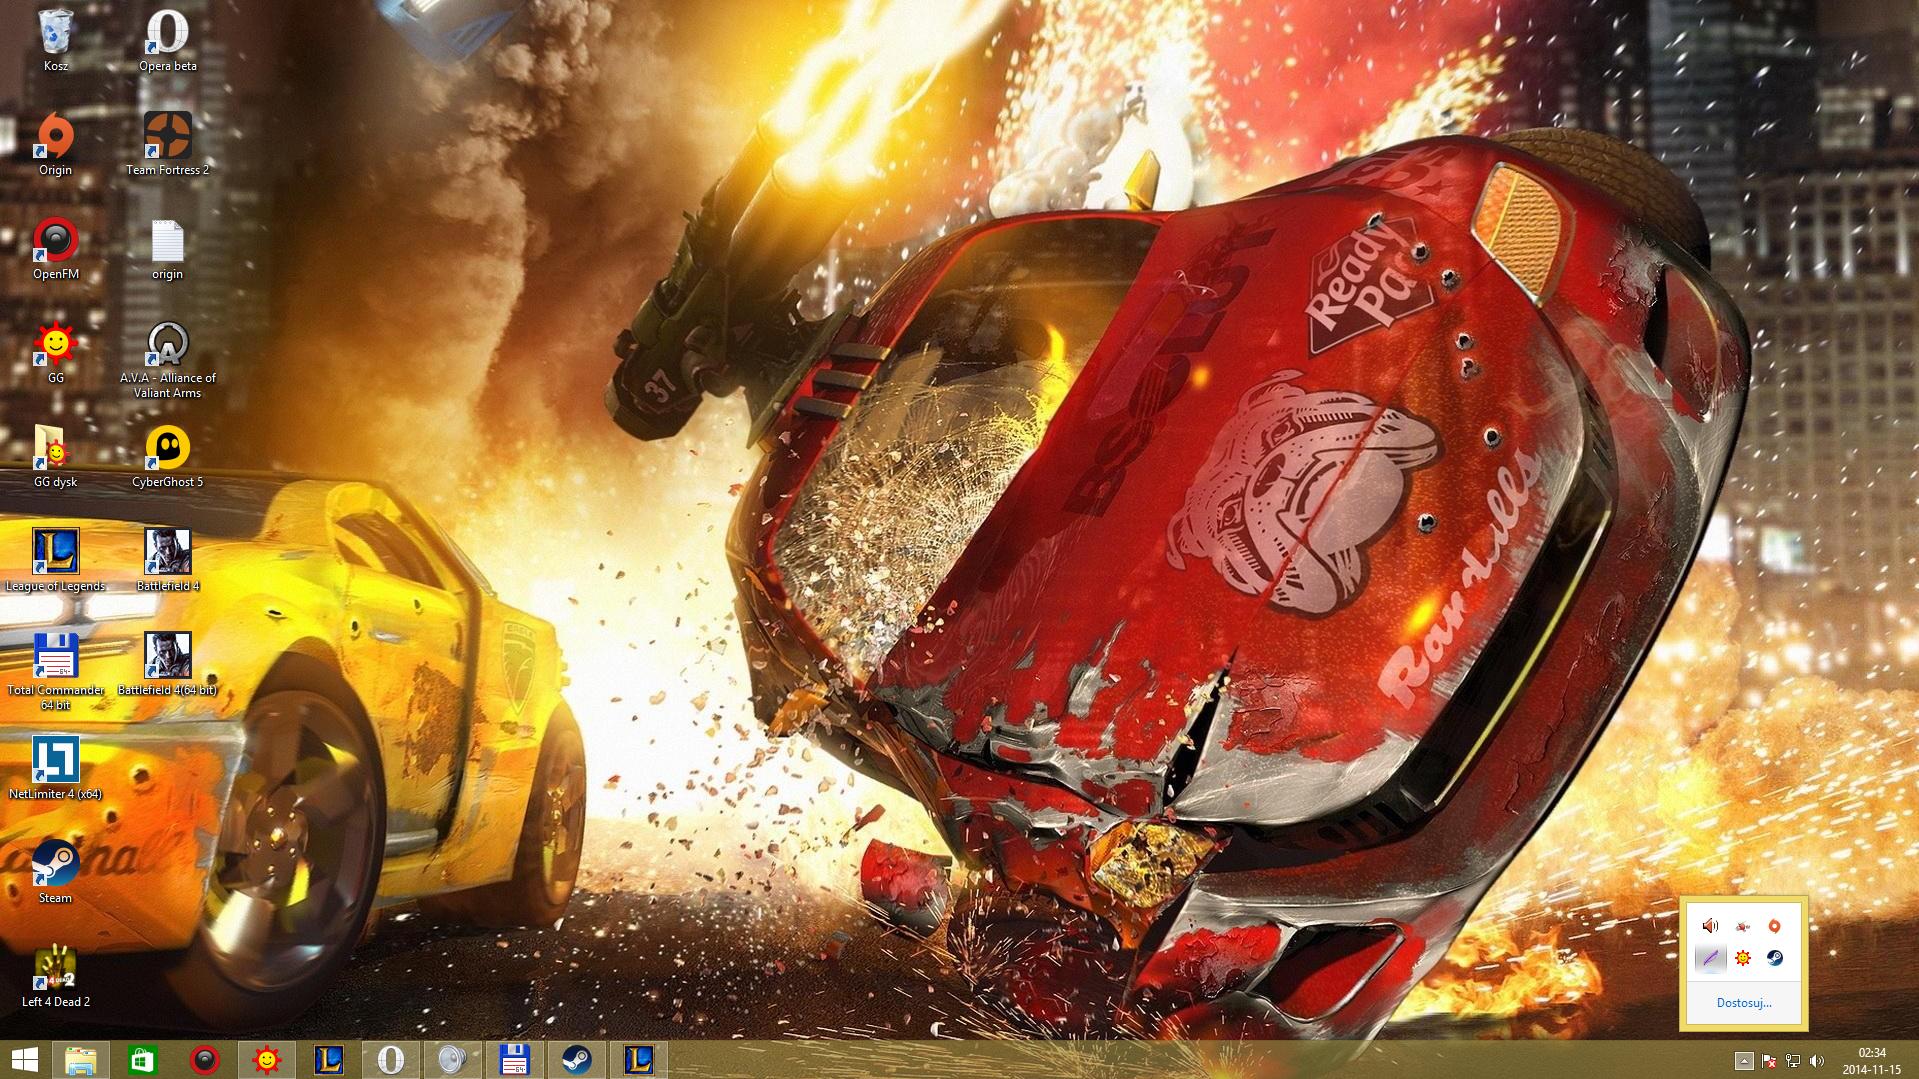
Task: Select the A.V.A - Alliance of Valiant Arms shortcut
Action: 168,360
